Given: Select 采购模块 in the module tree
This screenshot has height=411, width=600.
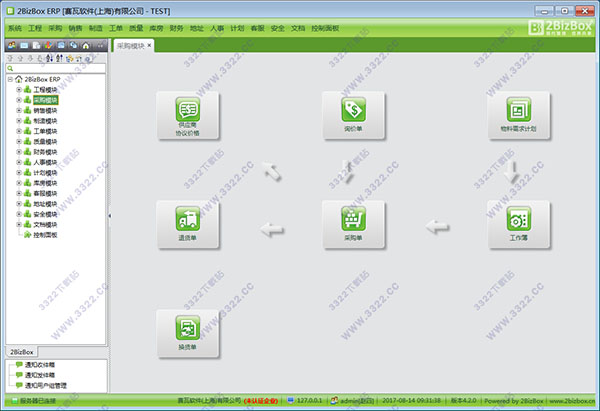Looking at the screenshot, I should point(46,100).
